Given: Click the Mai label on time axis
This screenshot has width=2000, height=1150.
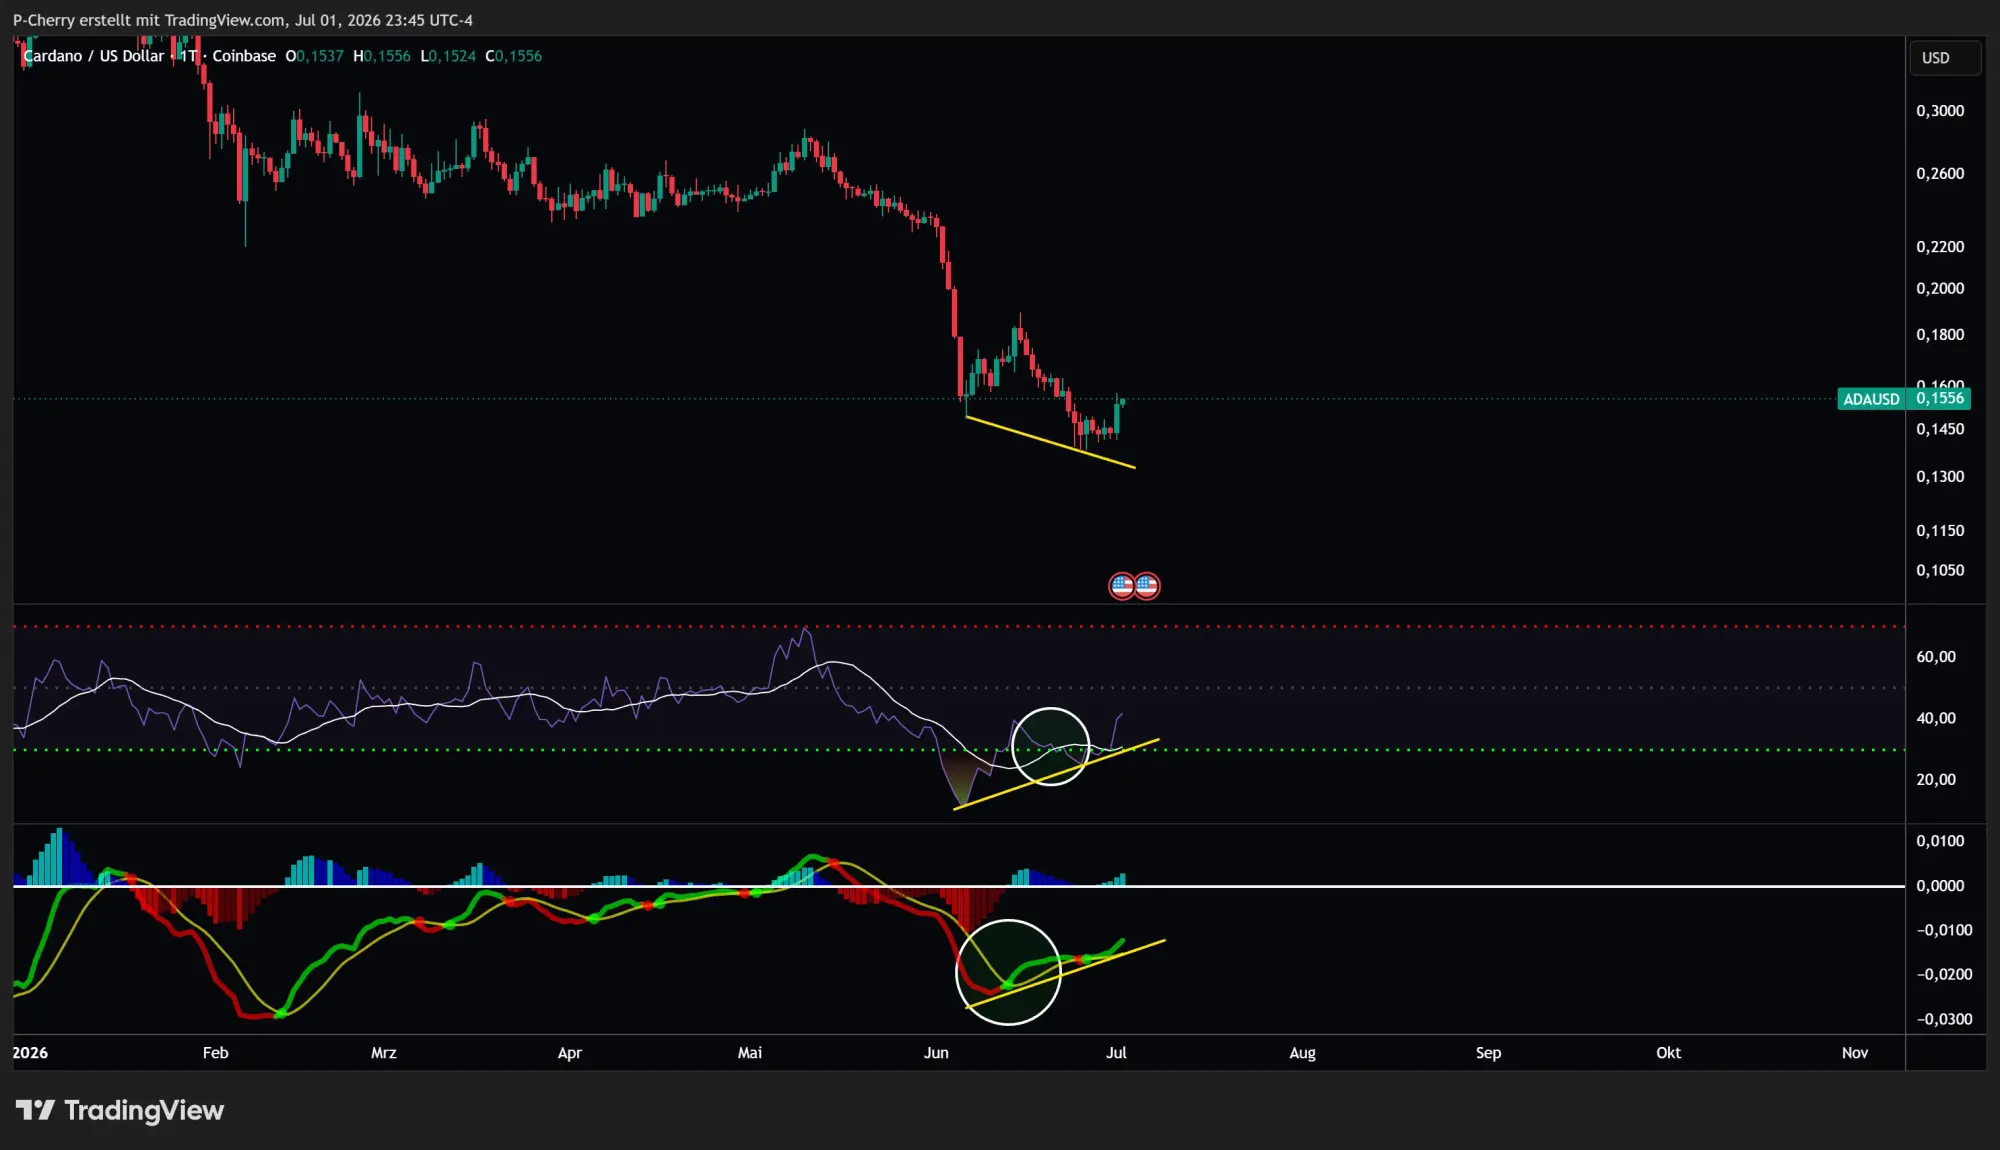Looking at the screenshot, I should pos(750,1053).
